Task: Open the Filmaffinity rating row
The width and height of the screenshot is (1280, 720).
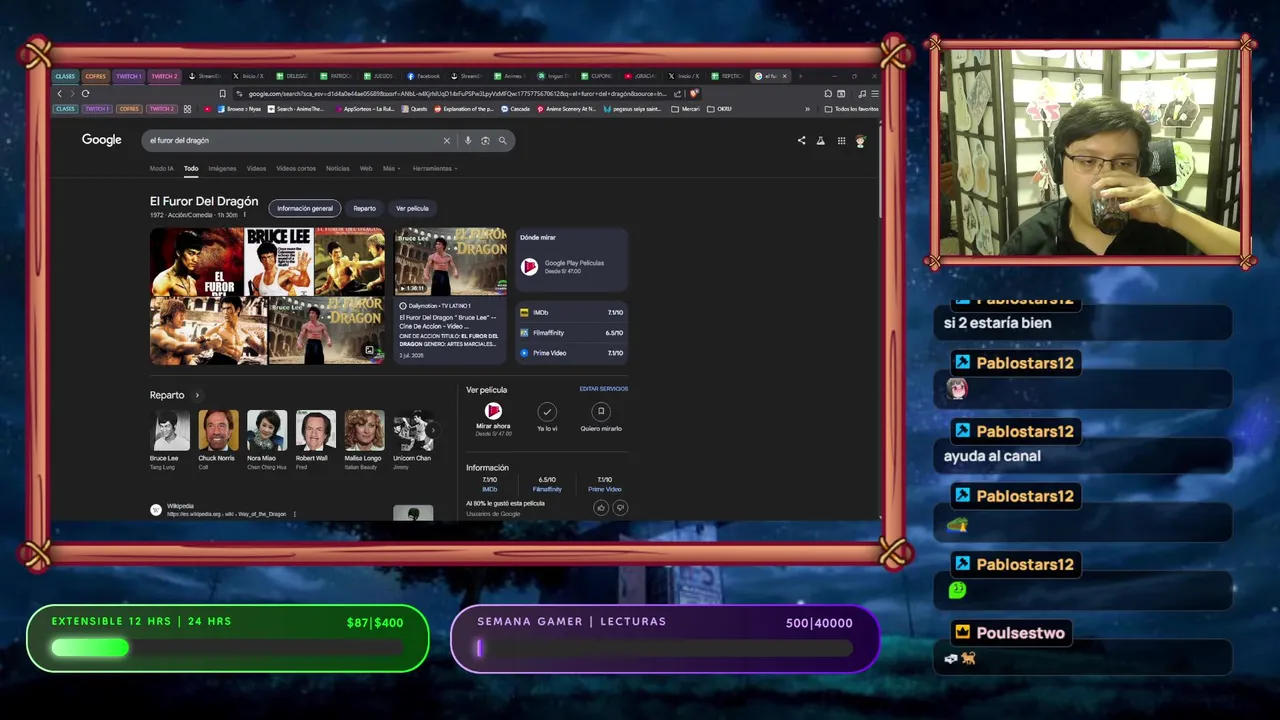Action: tap(572, 333)
